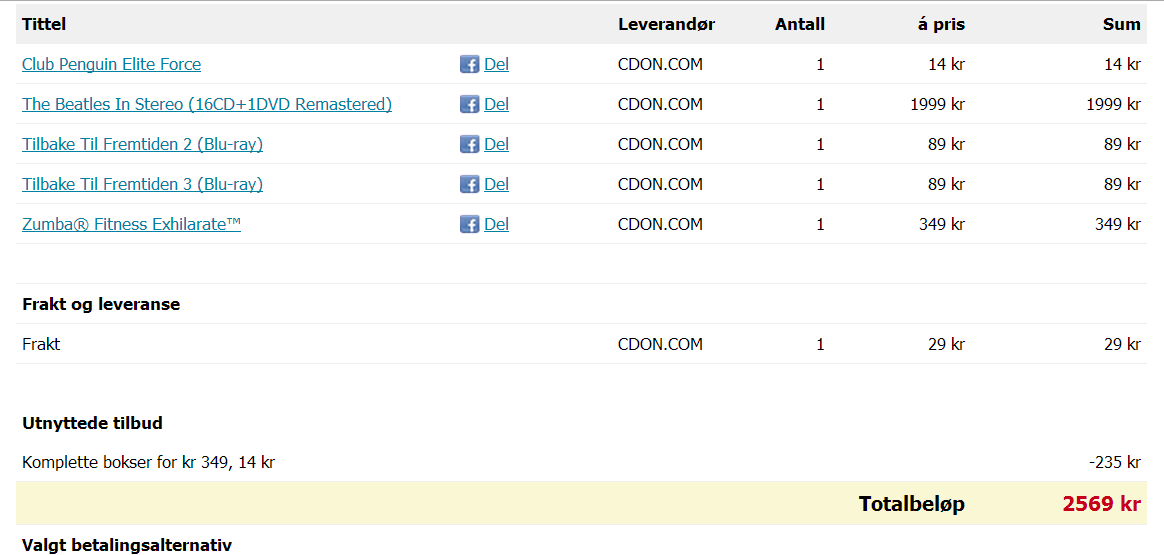Image resolution: width=1164 pixels, height=555 pixels.
Task: Click the 2569 kr total amount
Action: coord(1102,504)
